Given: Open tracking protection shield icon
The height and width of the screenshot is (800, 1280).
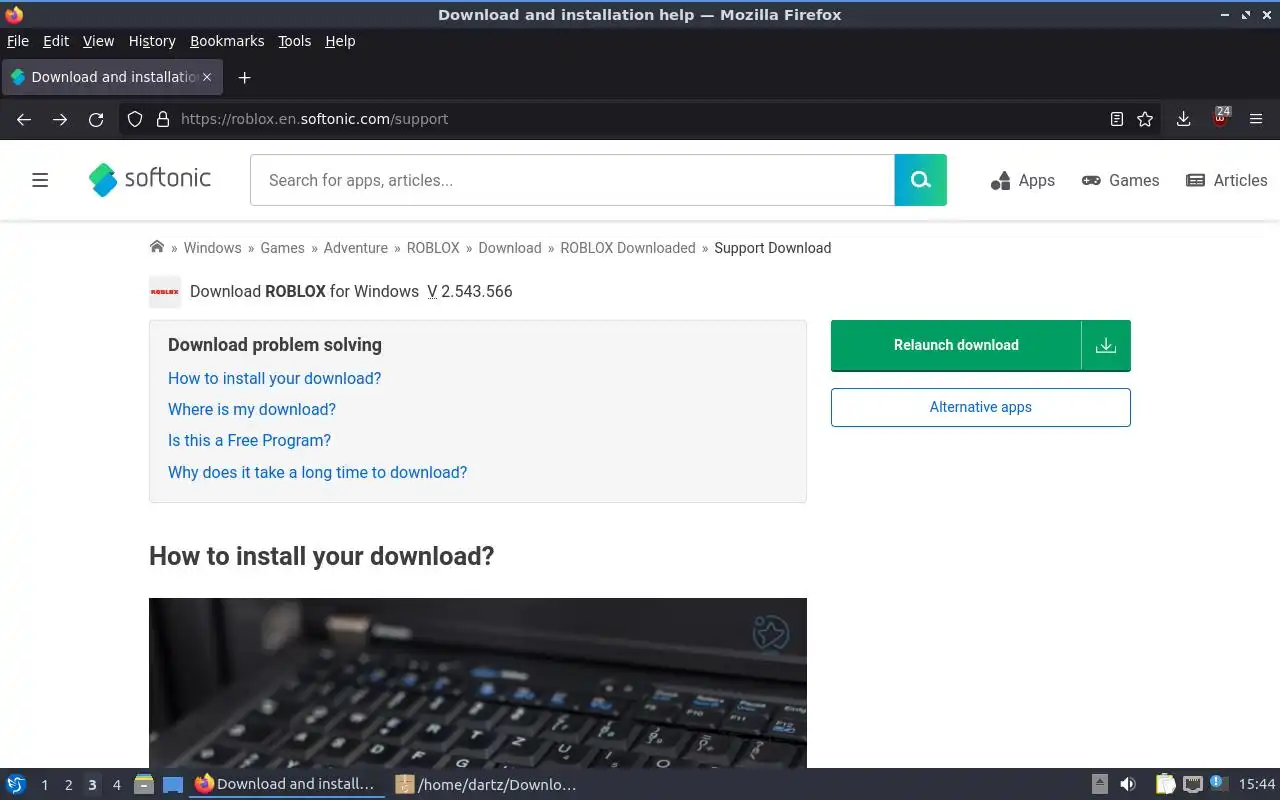Looking at the screenshot, I should coord(135,119).
